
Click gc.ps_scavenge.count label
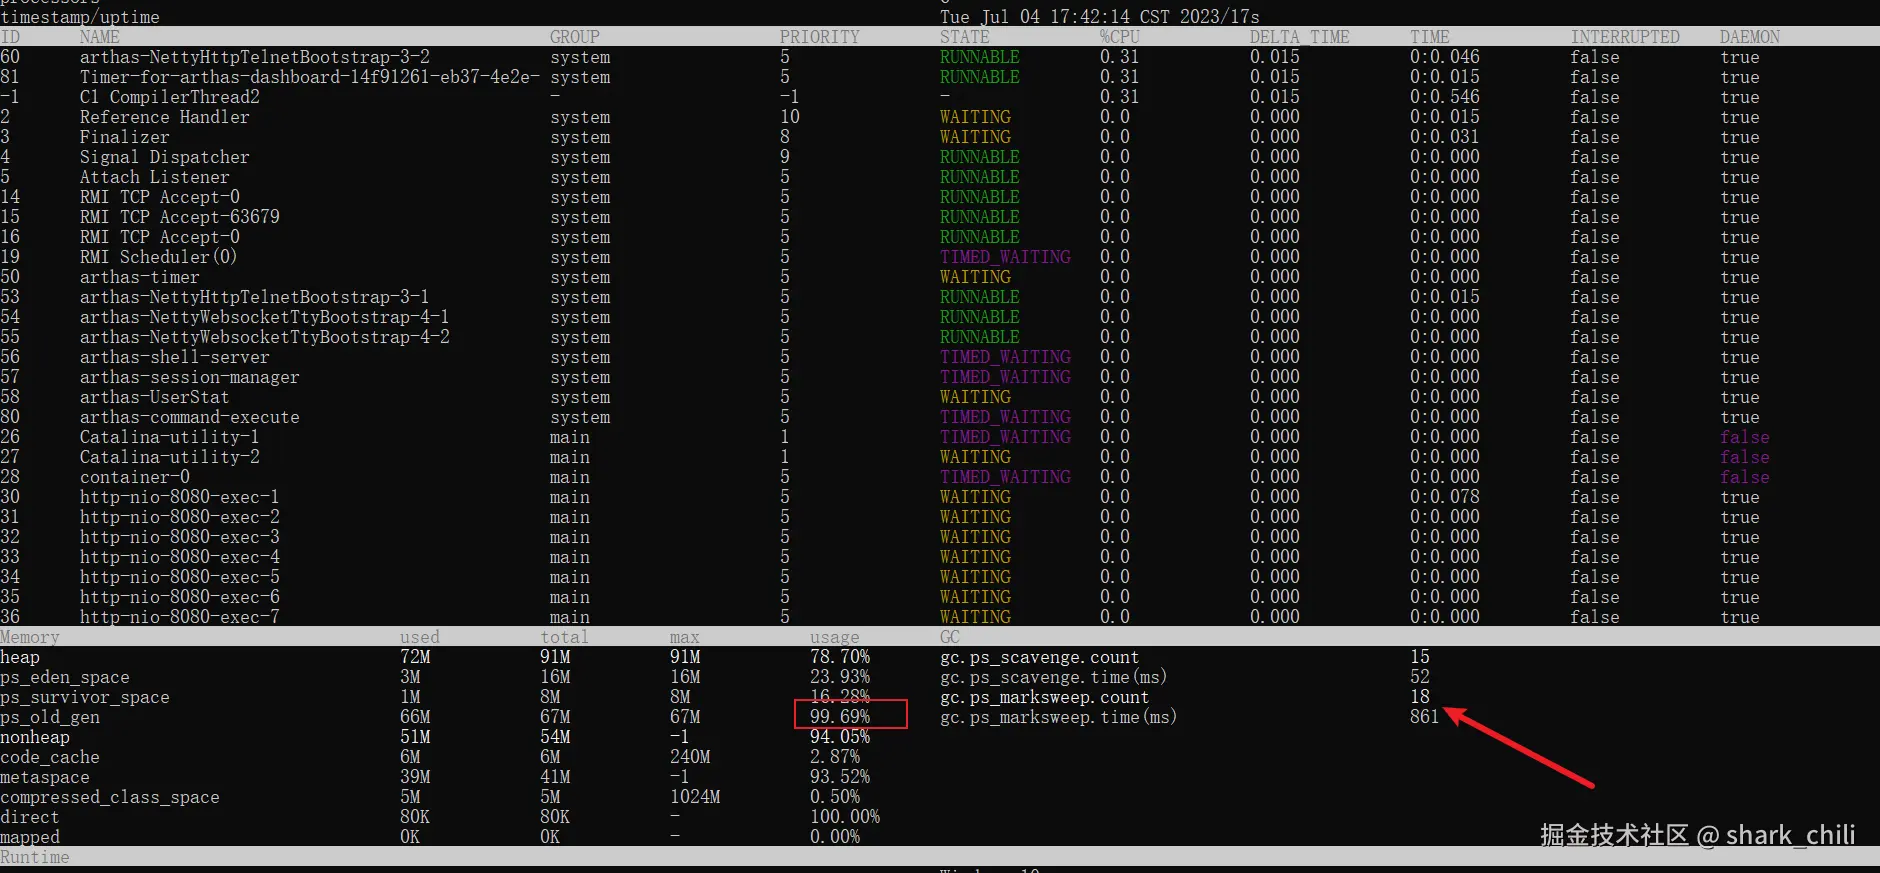click(1040, 657)
